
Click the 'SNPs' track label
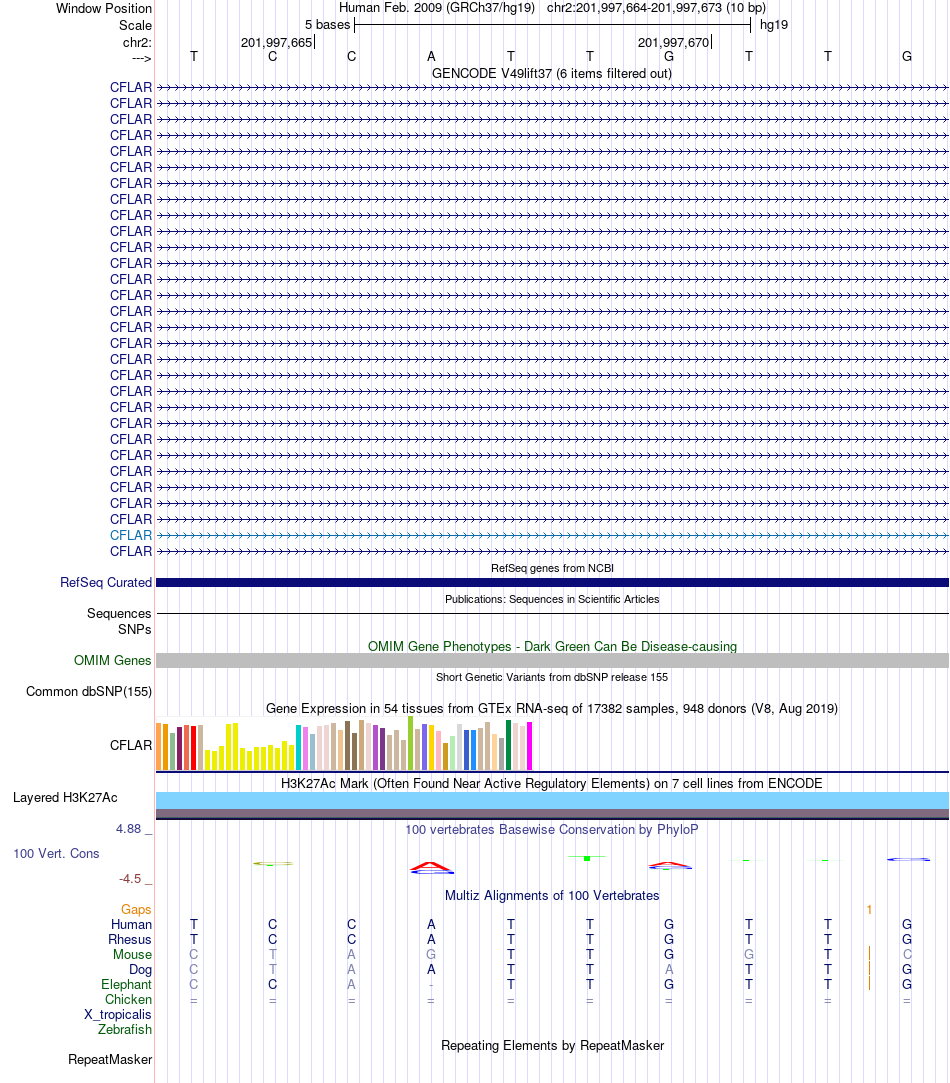[x=134, y=629]
